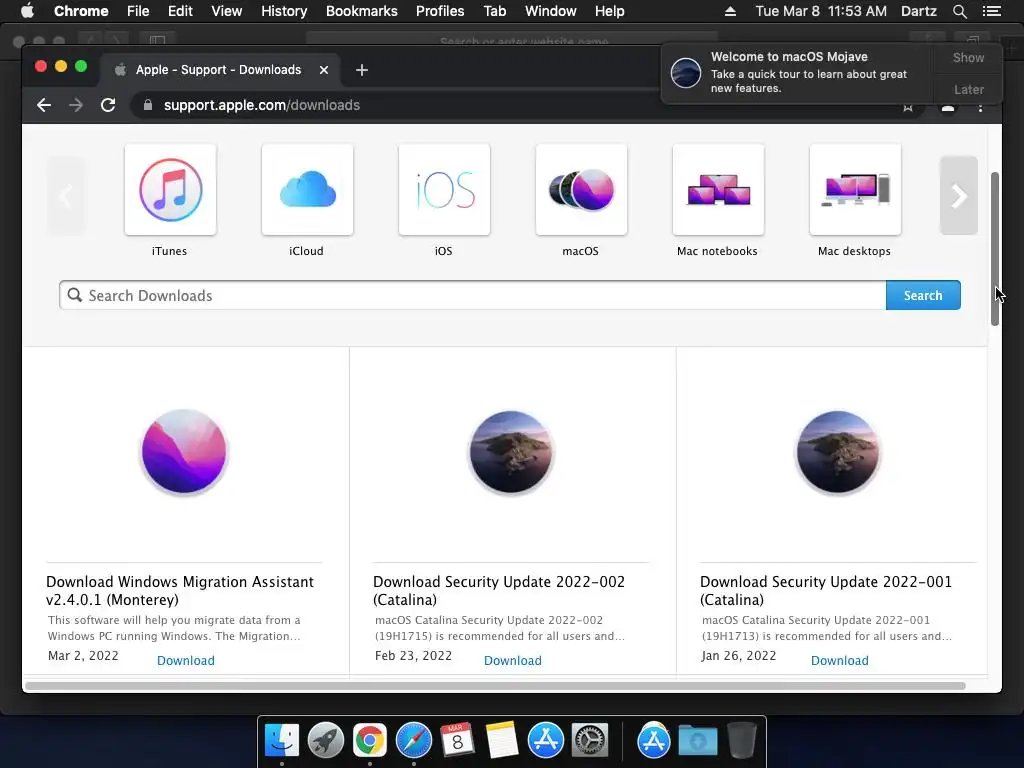Open the Mac notebooks category
The width and height of the screenshot is (1024, 768).
click(x=718, y=190)
